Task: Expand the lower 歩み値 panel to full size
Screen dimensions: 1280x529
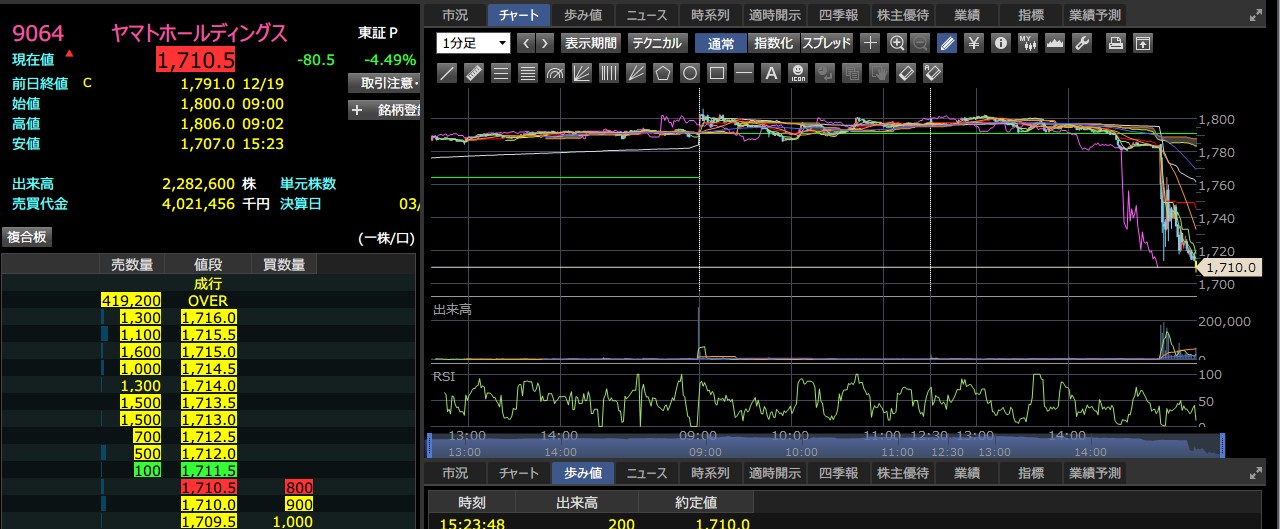Action: coord(1257,473)
